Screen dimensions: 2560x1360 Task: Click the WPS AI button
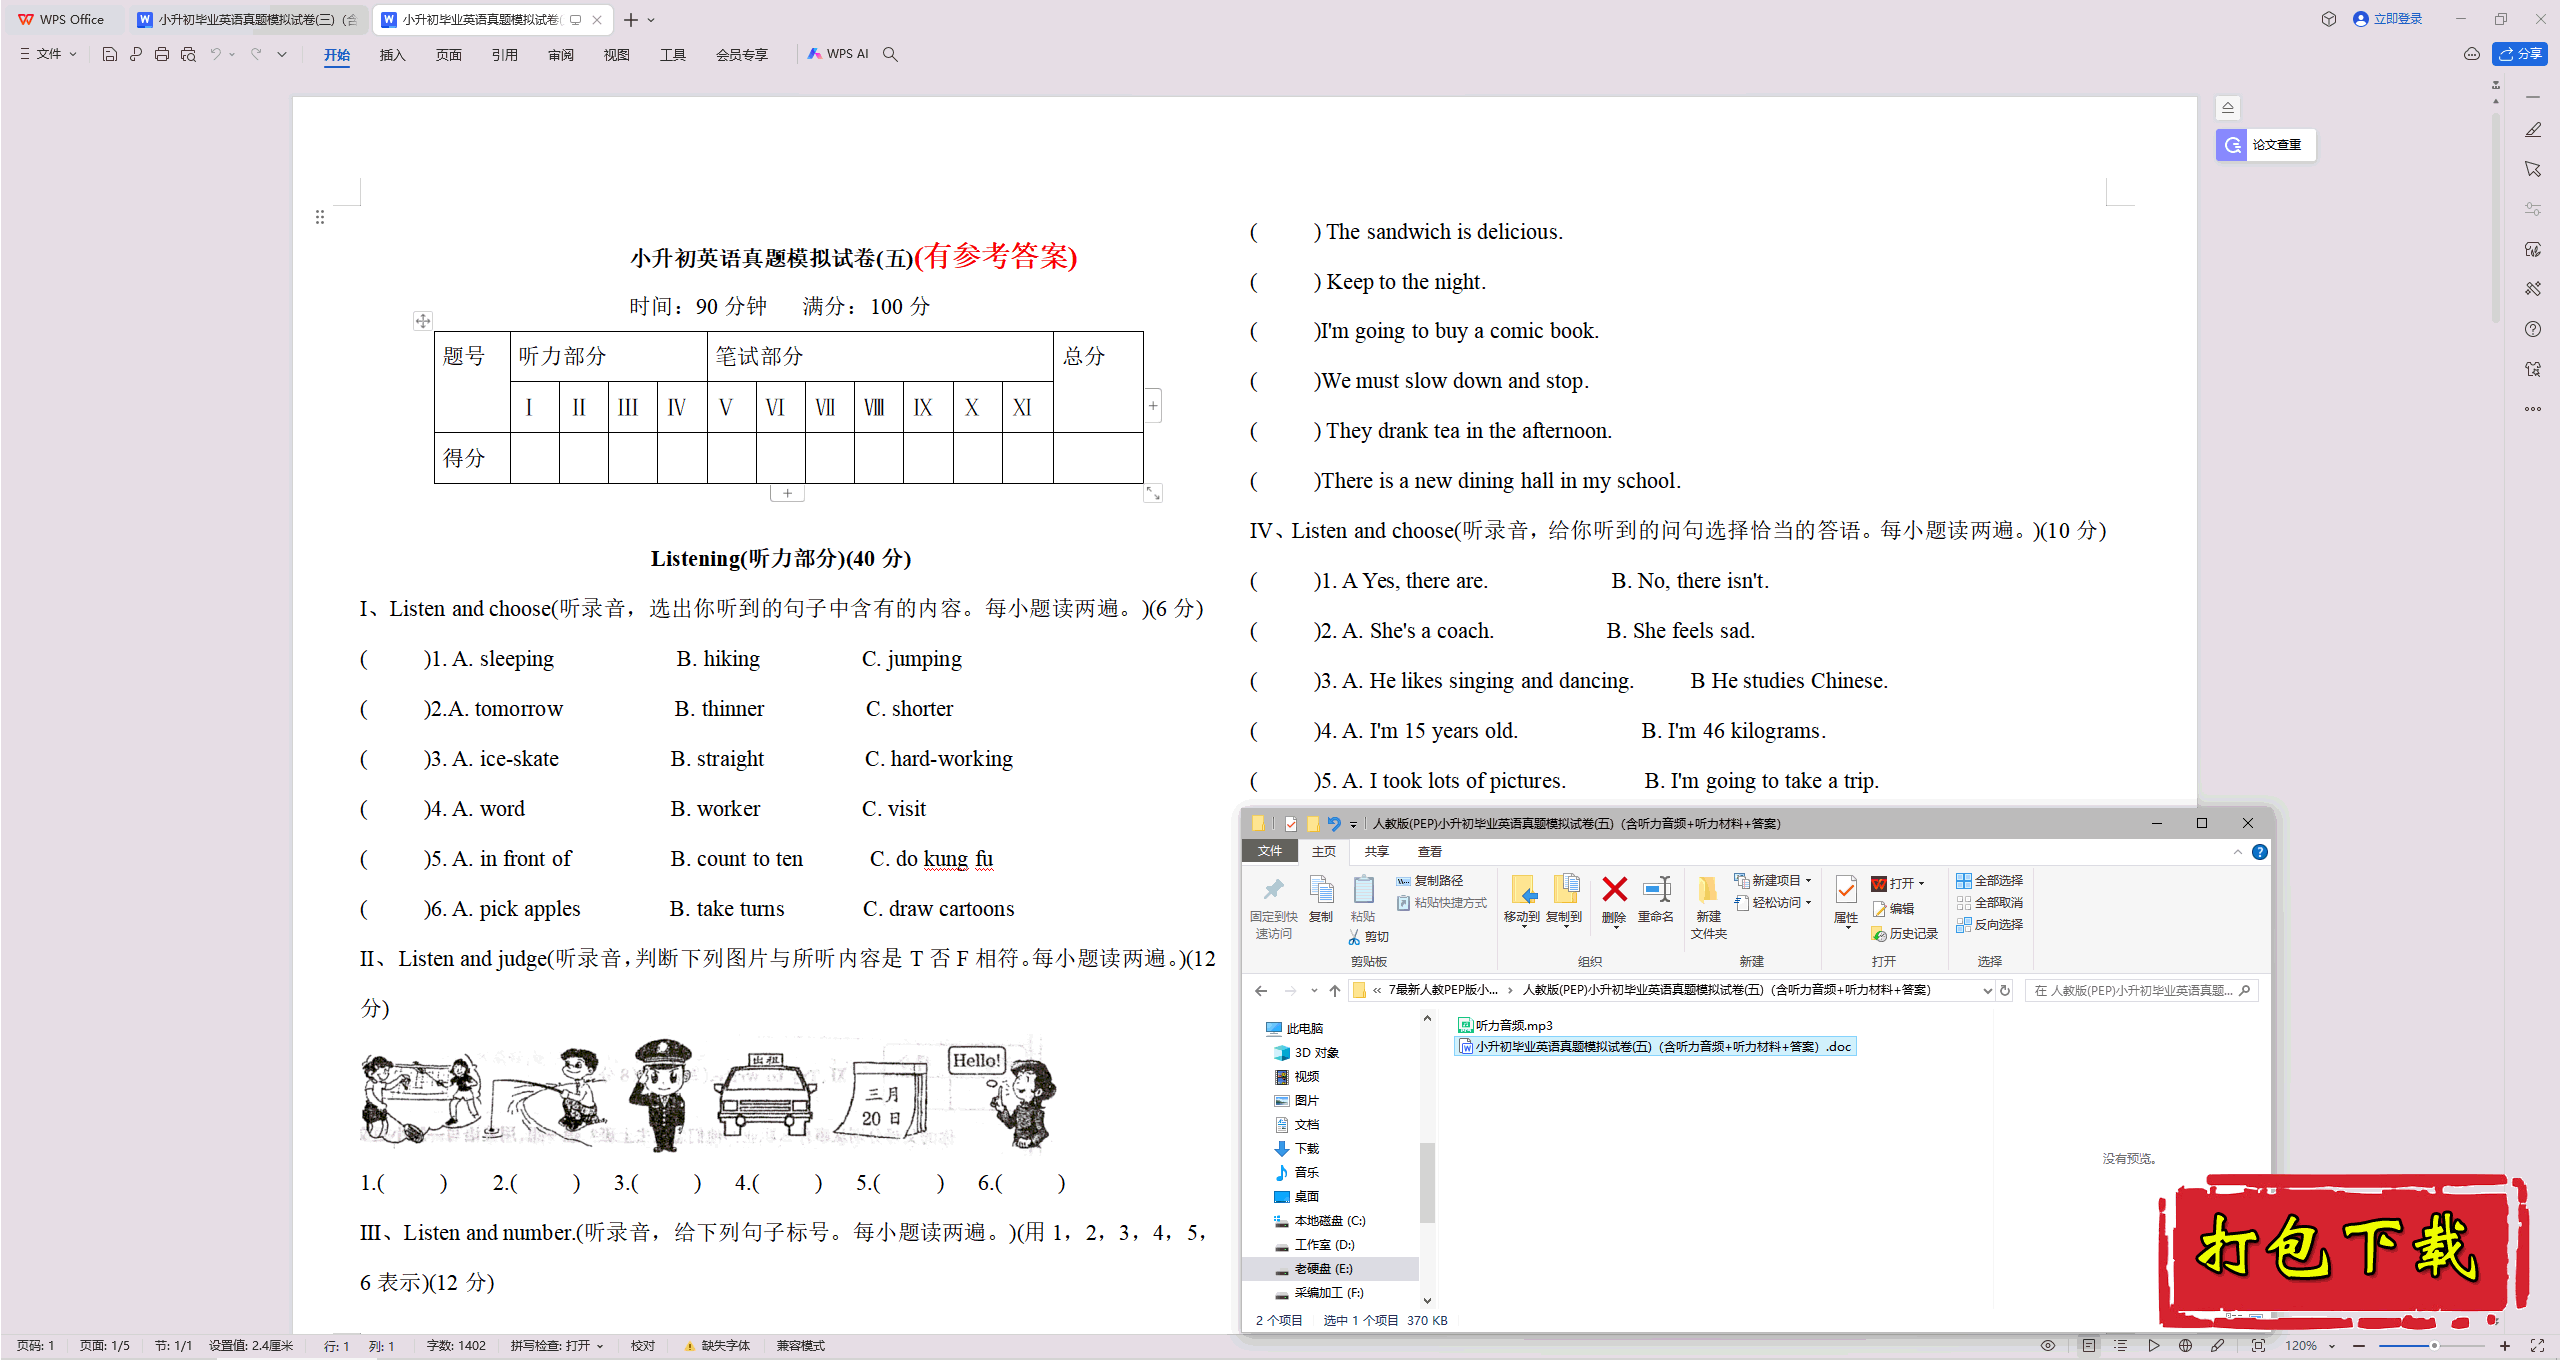tap(838, 54)
